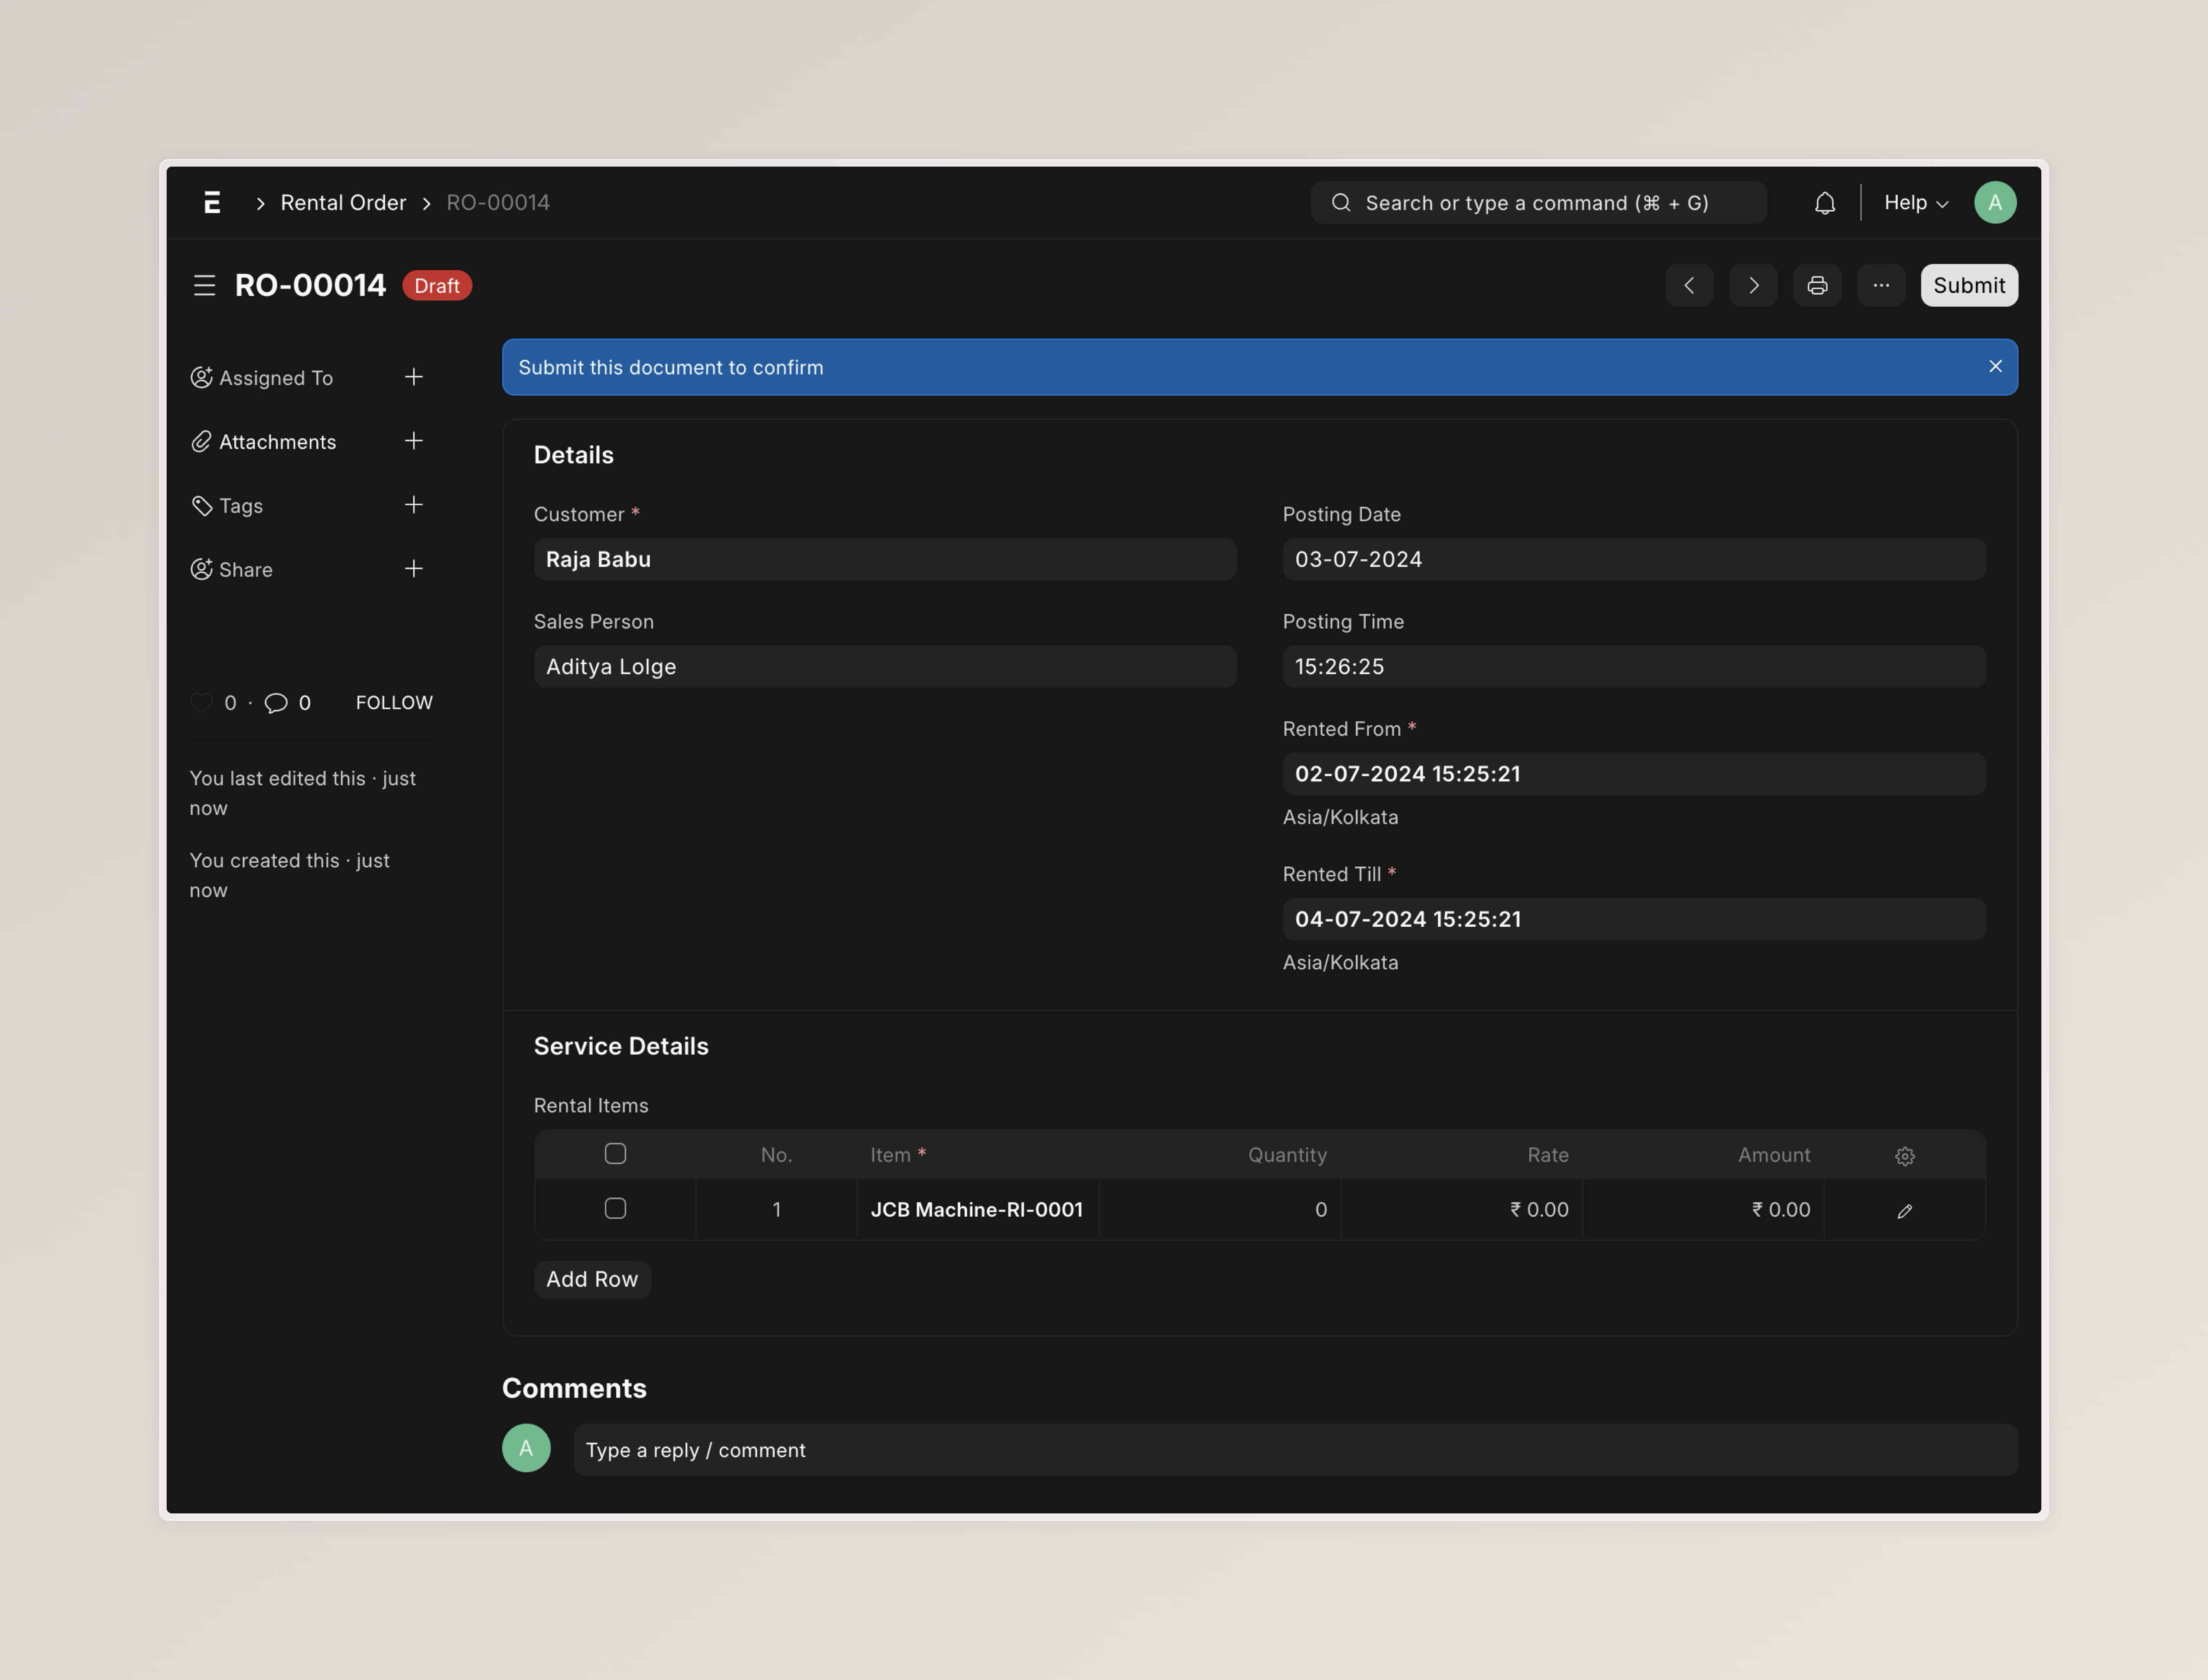Click Add Row button
Image resolution: width=2208 pixels, height=1680 pixels.
tap(591, 1279)
